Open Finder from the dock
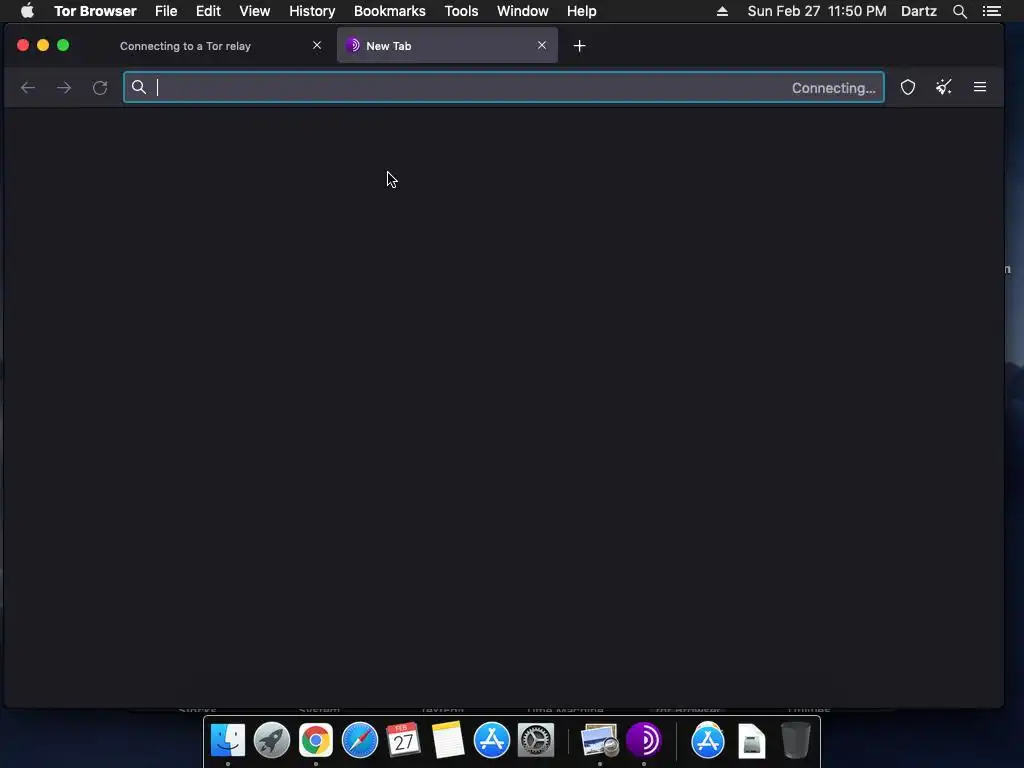The width and height of the screenshot is (1024, 768). tap(228, 740)
